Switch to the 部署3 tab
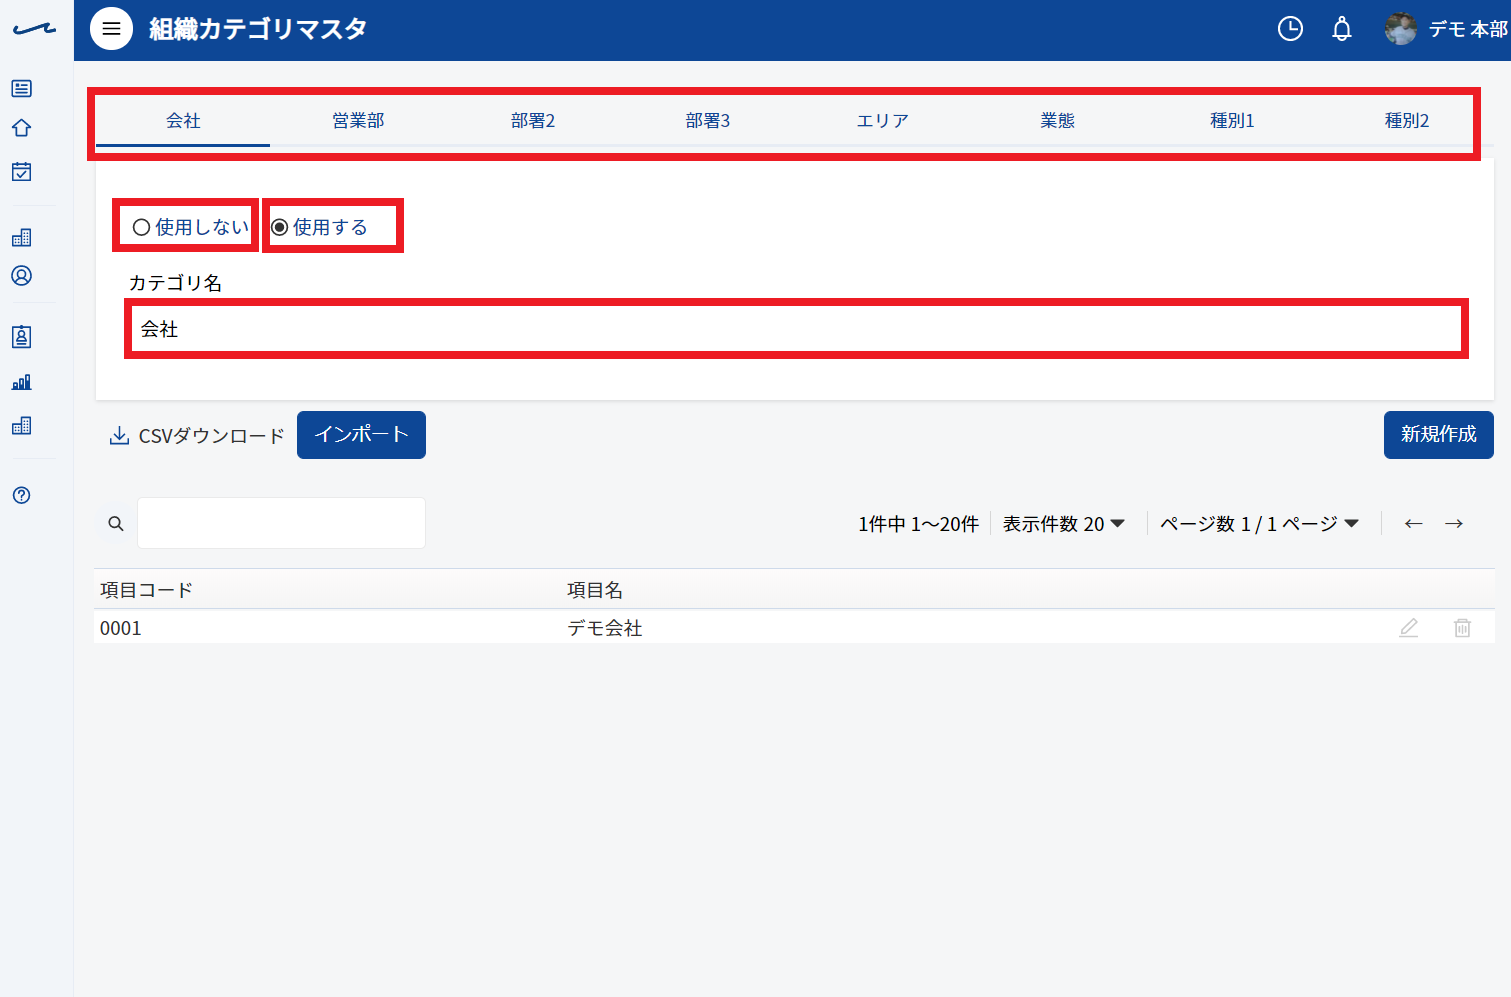The width and height of the screenshot is (1511, 997). click(x=708, y=121)
